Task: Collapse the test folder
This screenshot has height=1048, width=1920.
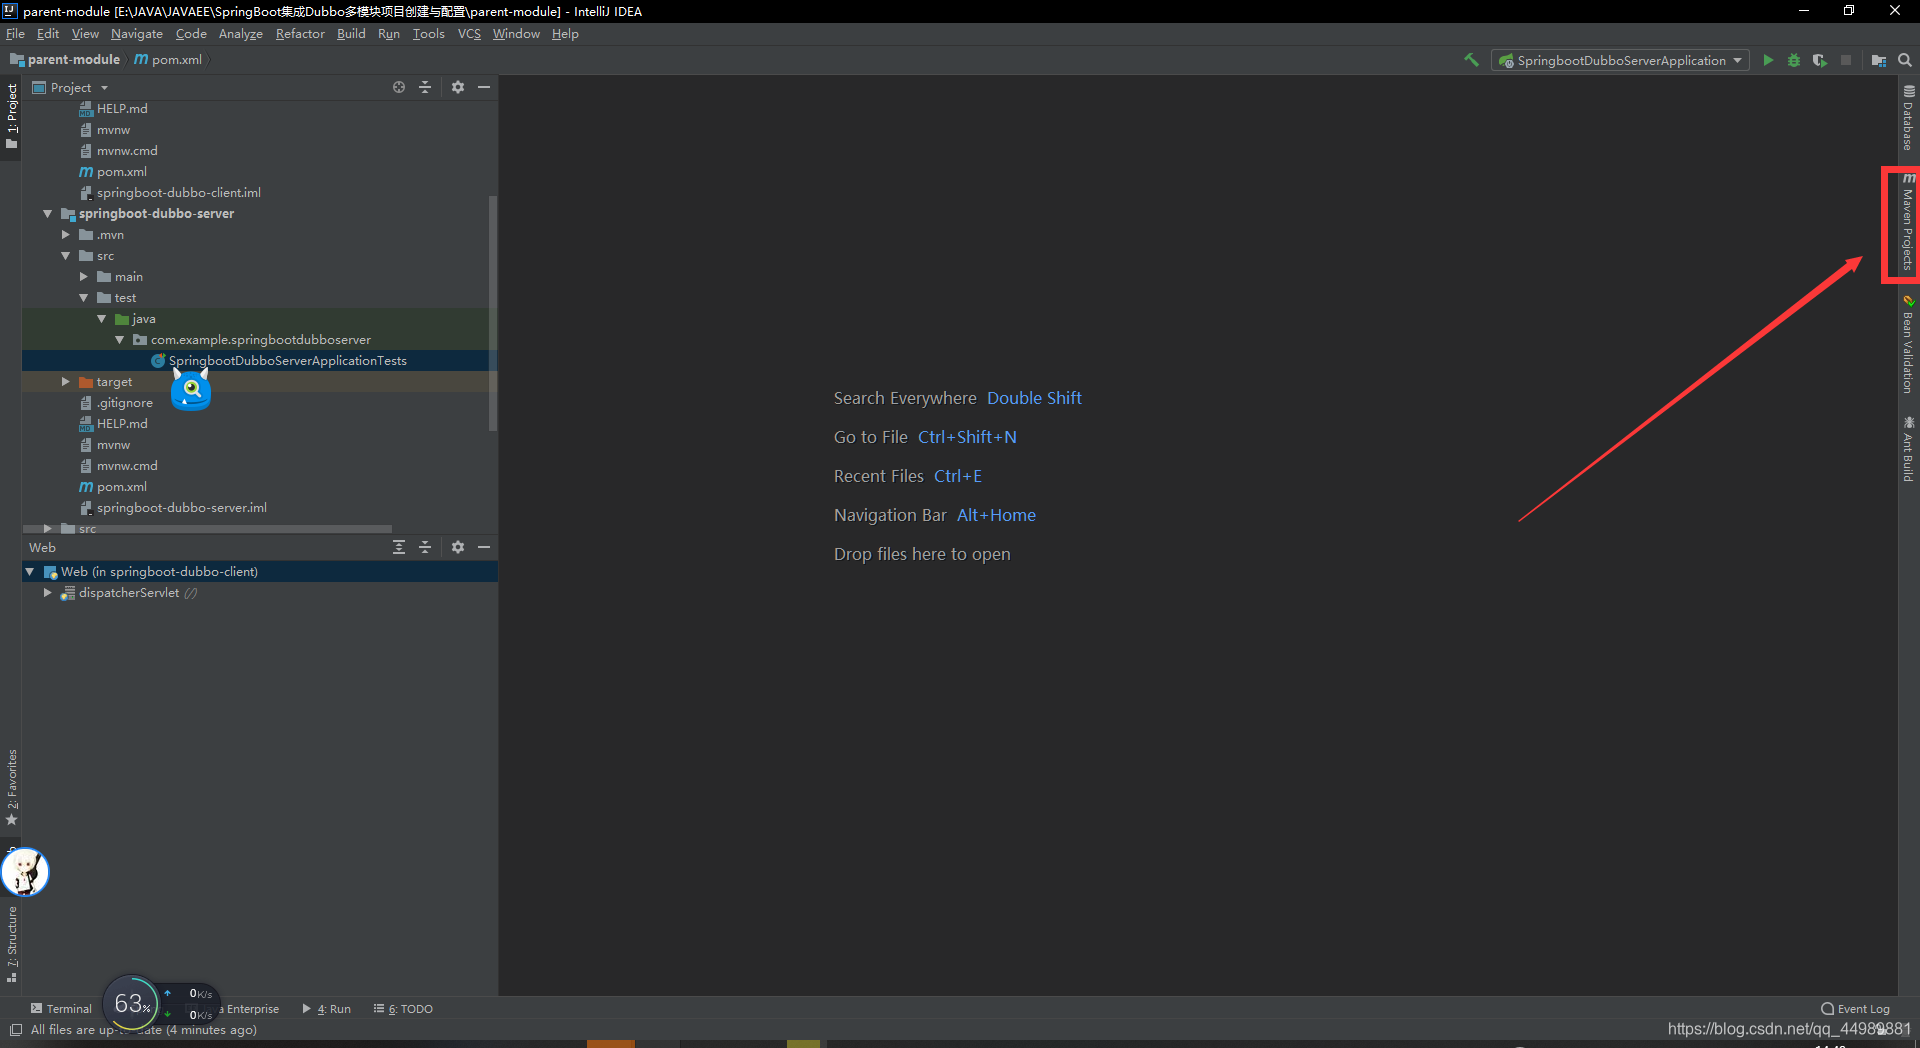Action: (83, 297)
